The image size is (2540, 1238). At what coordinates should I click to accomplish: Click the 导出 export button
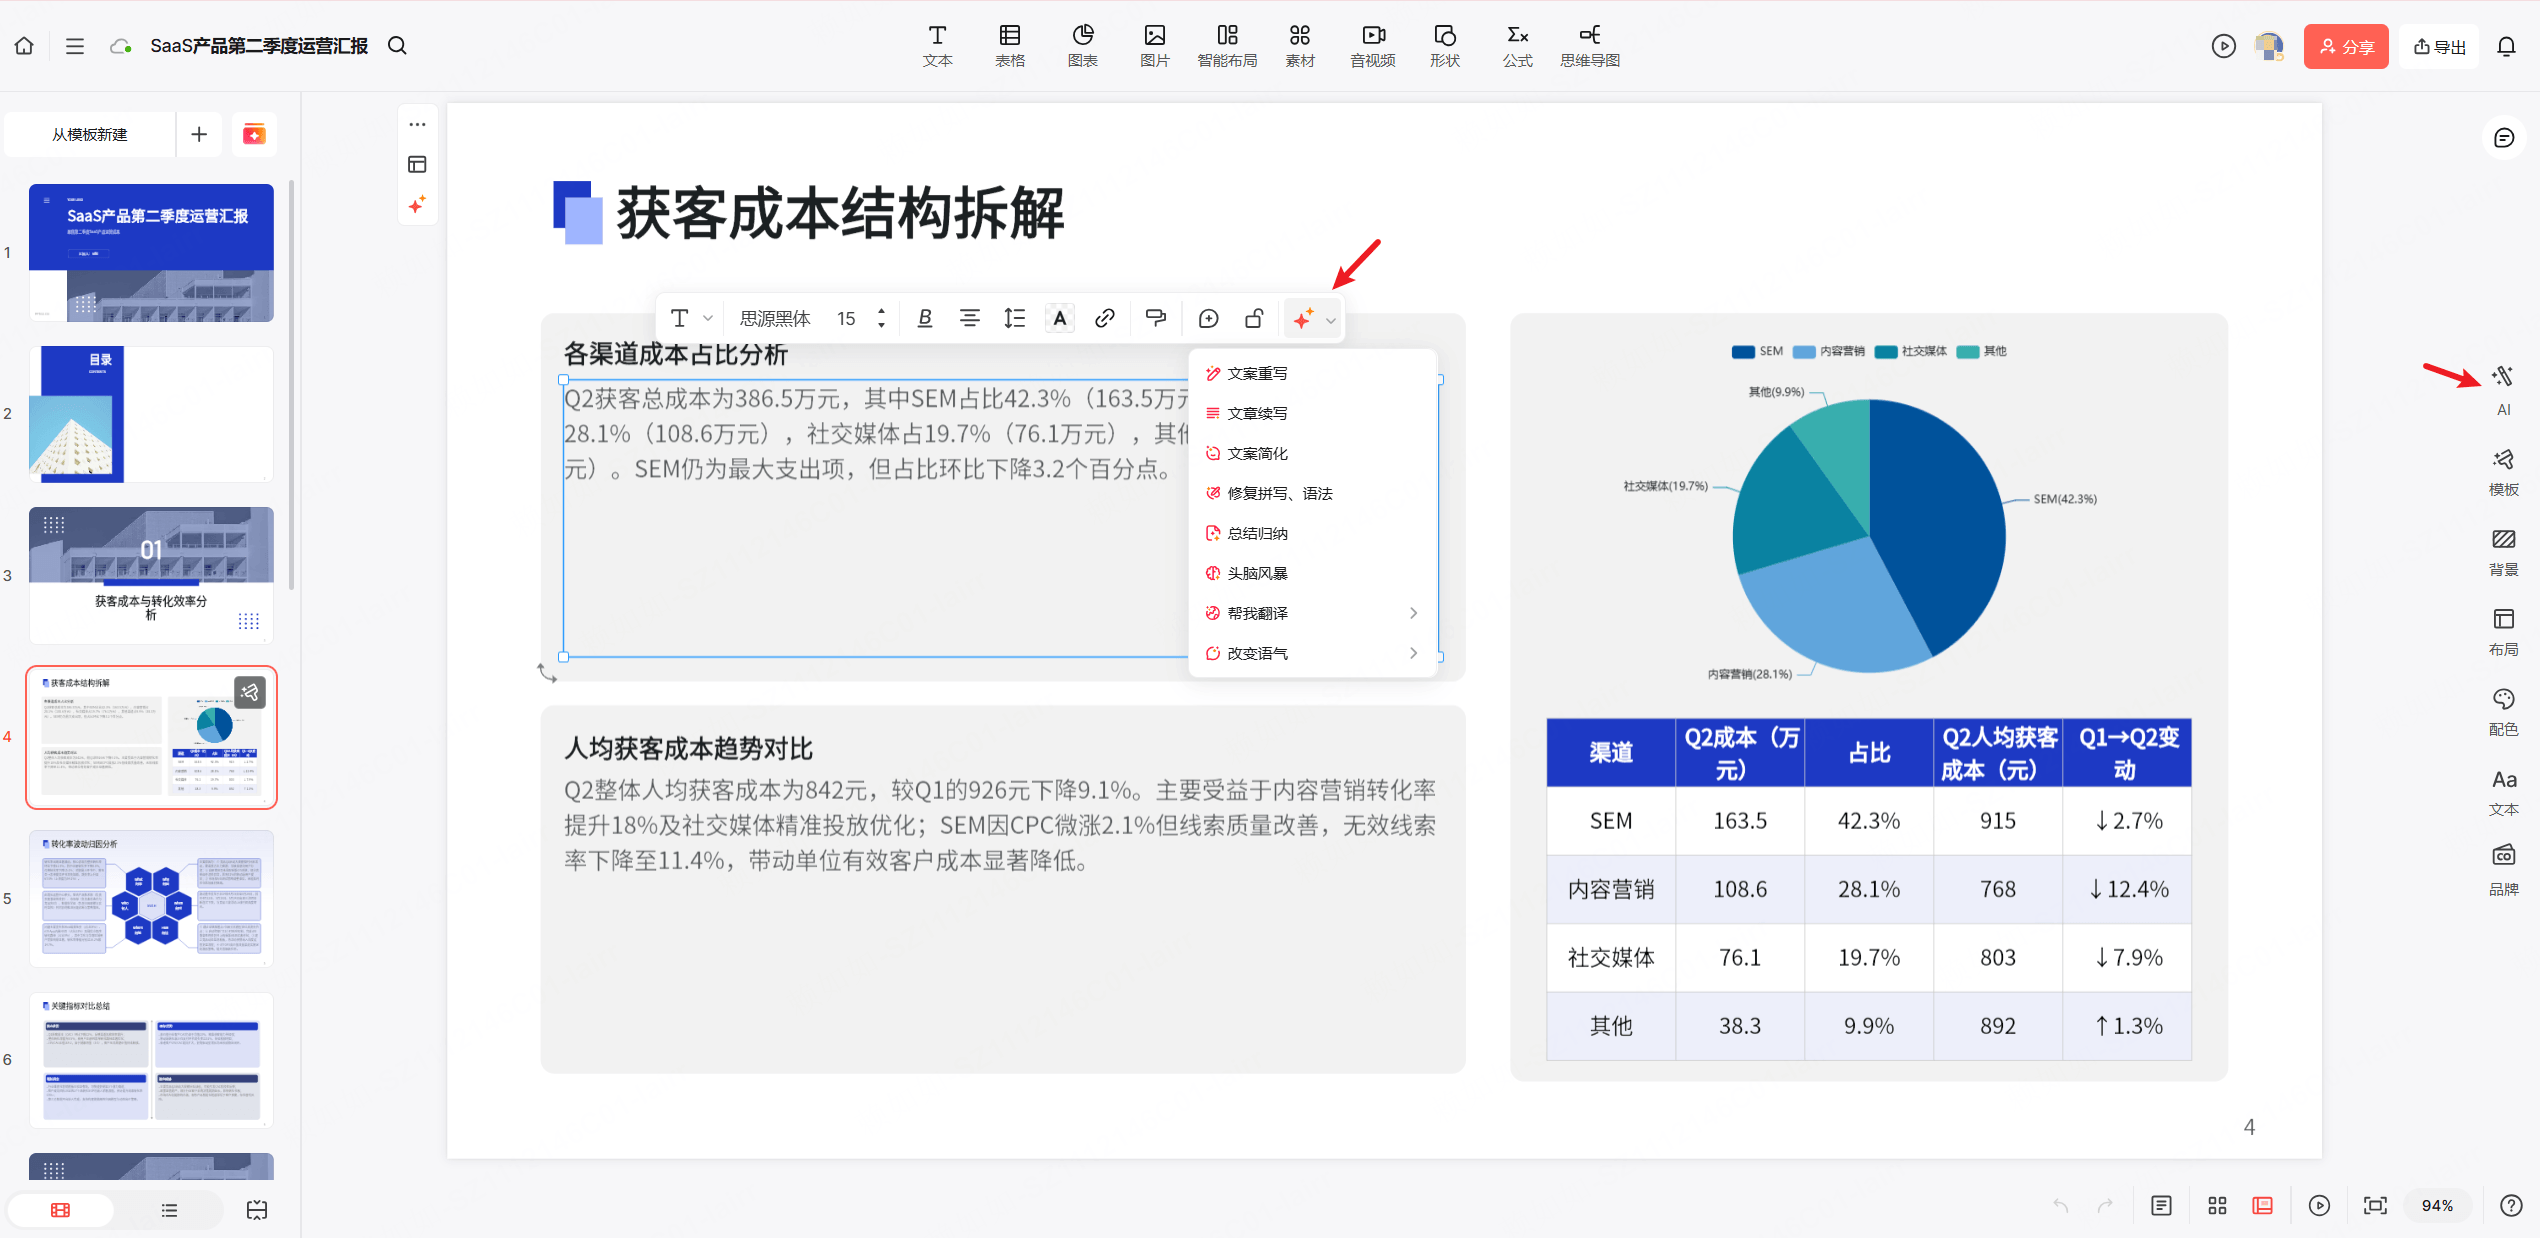2439,46
